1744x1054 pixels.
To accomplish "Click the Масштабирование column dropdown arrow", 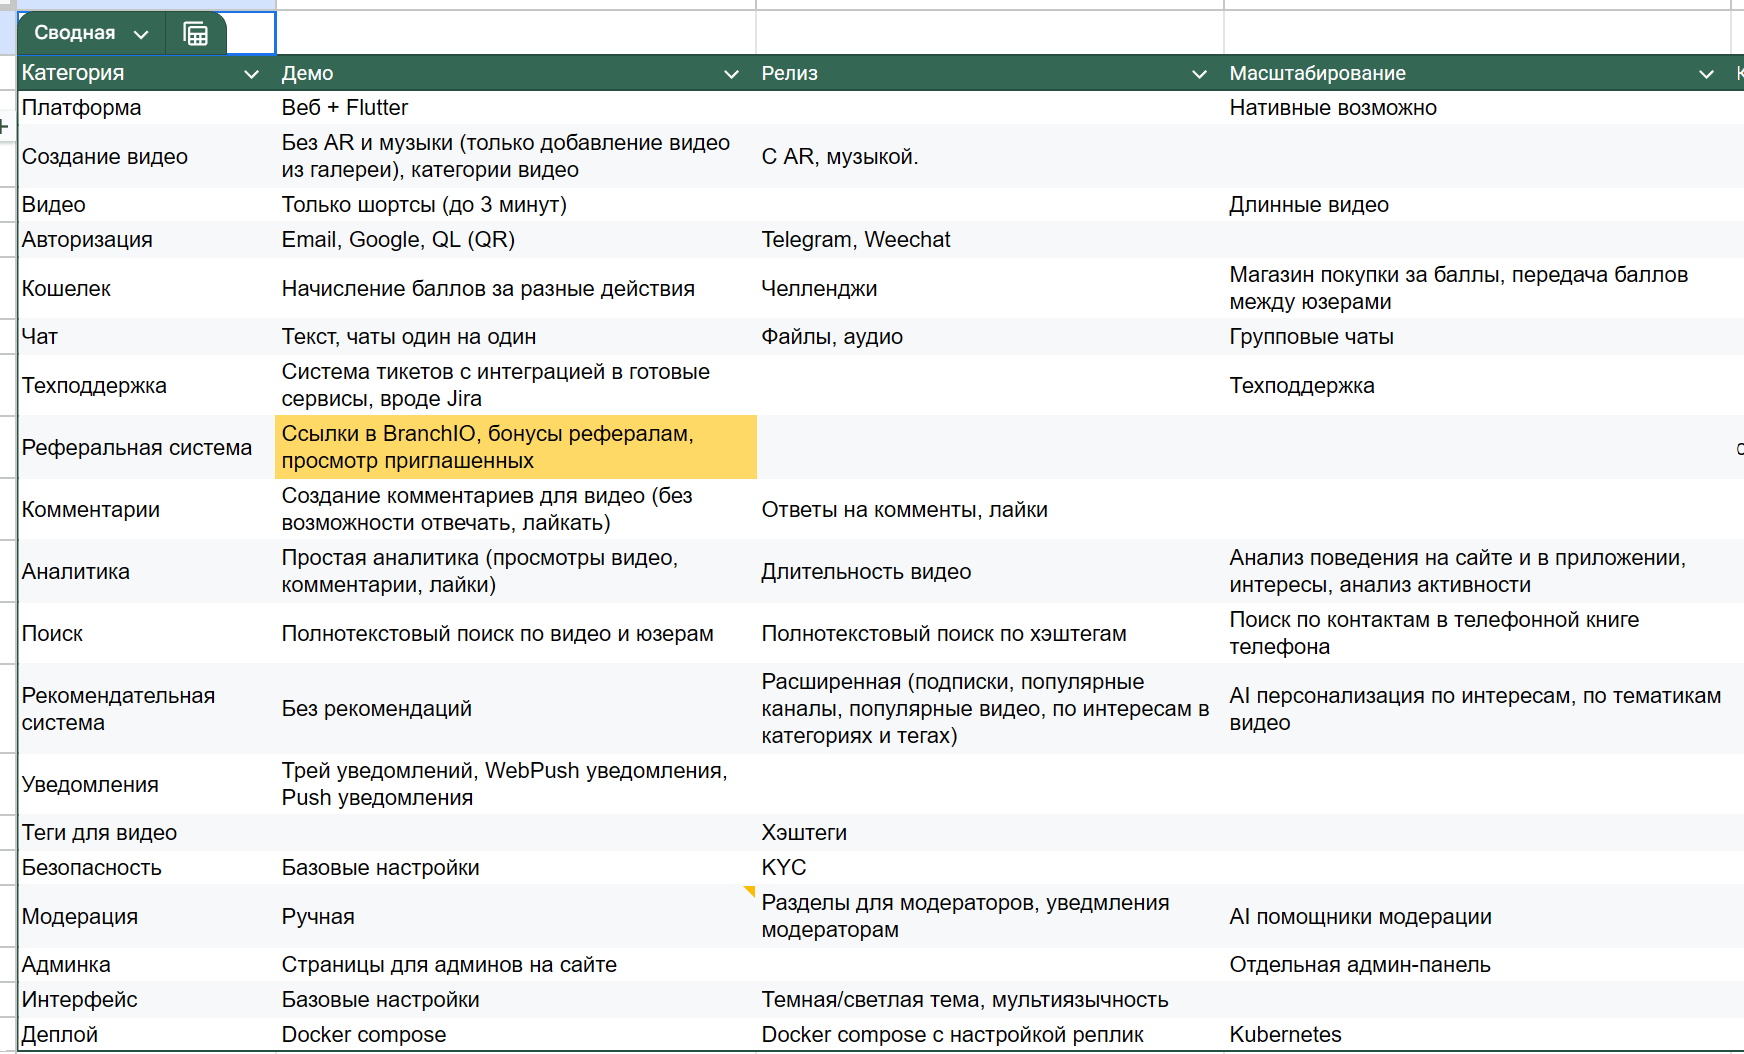I will tap(1706, 74).
